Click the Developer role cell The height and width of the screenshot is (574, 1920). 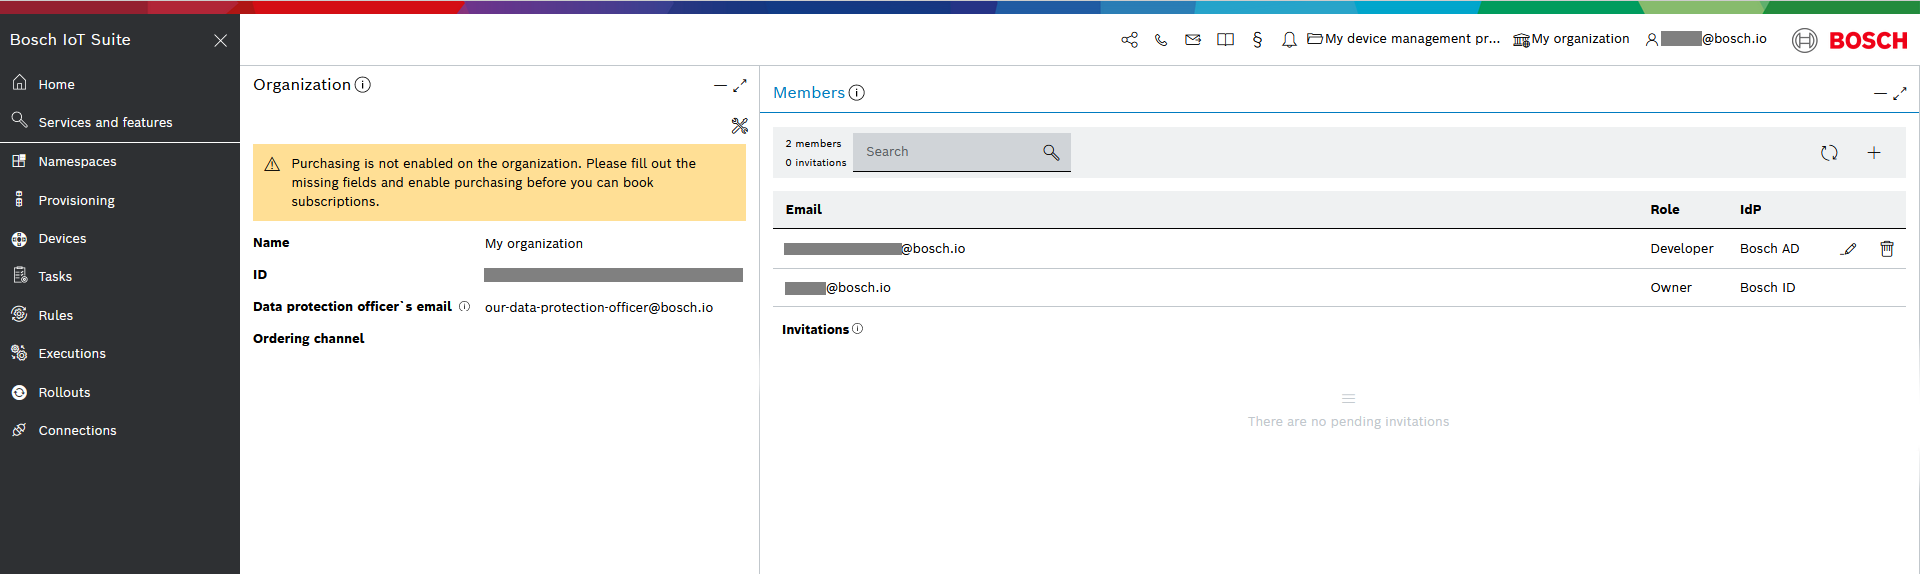click(1681, 248)
